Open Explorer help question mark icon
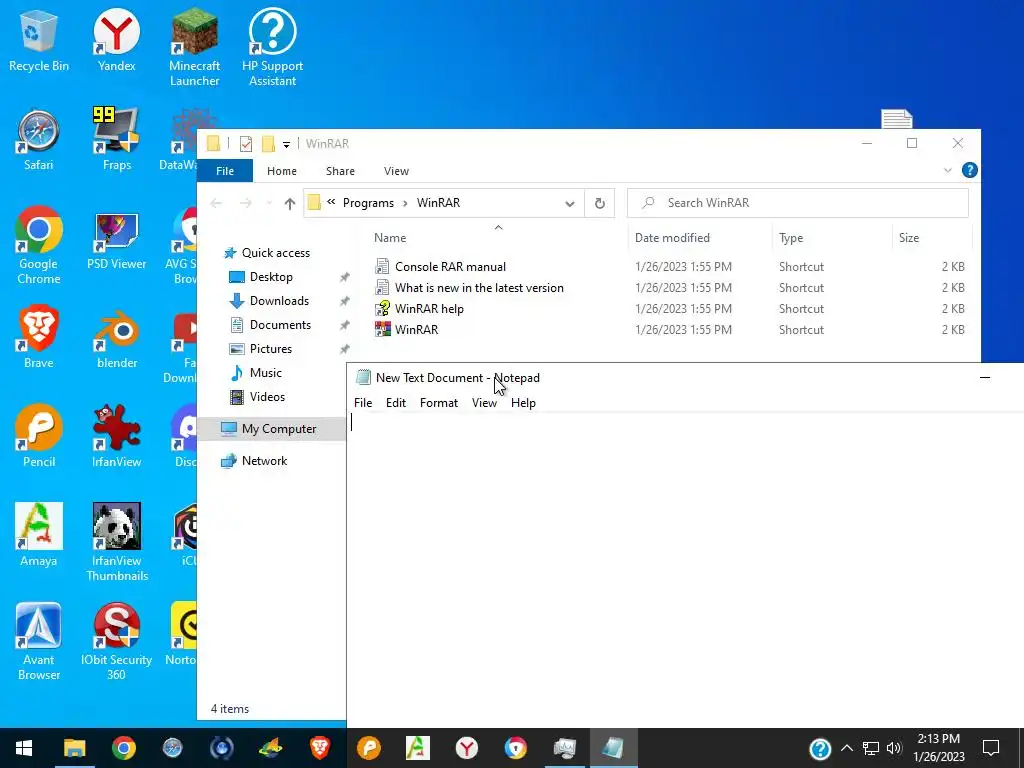This screenshot has height=768, width=1024. [969, 170]
